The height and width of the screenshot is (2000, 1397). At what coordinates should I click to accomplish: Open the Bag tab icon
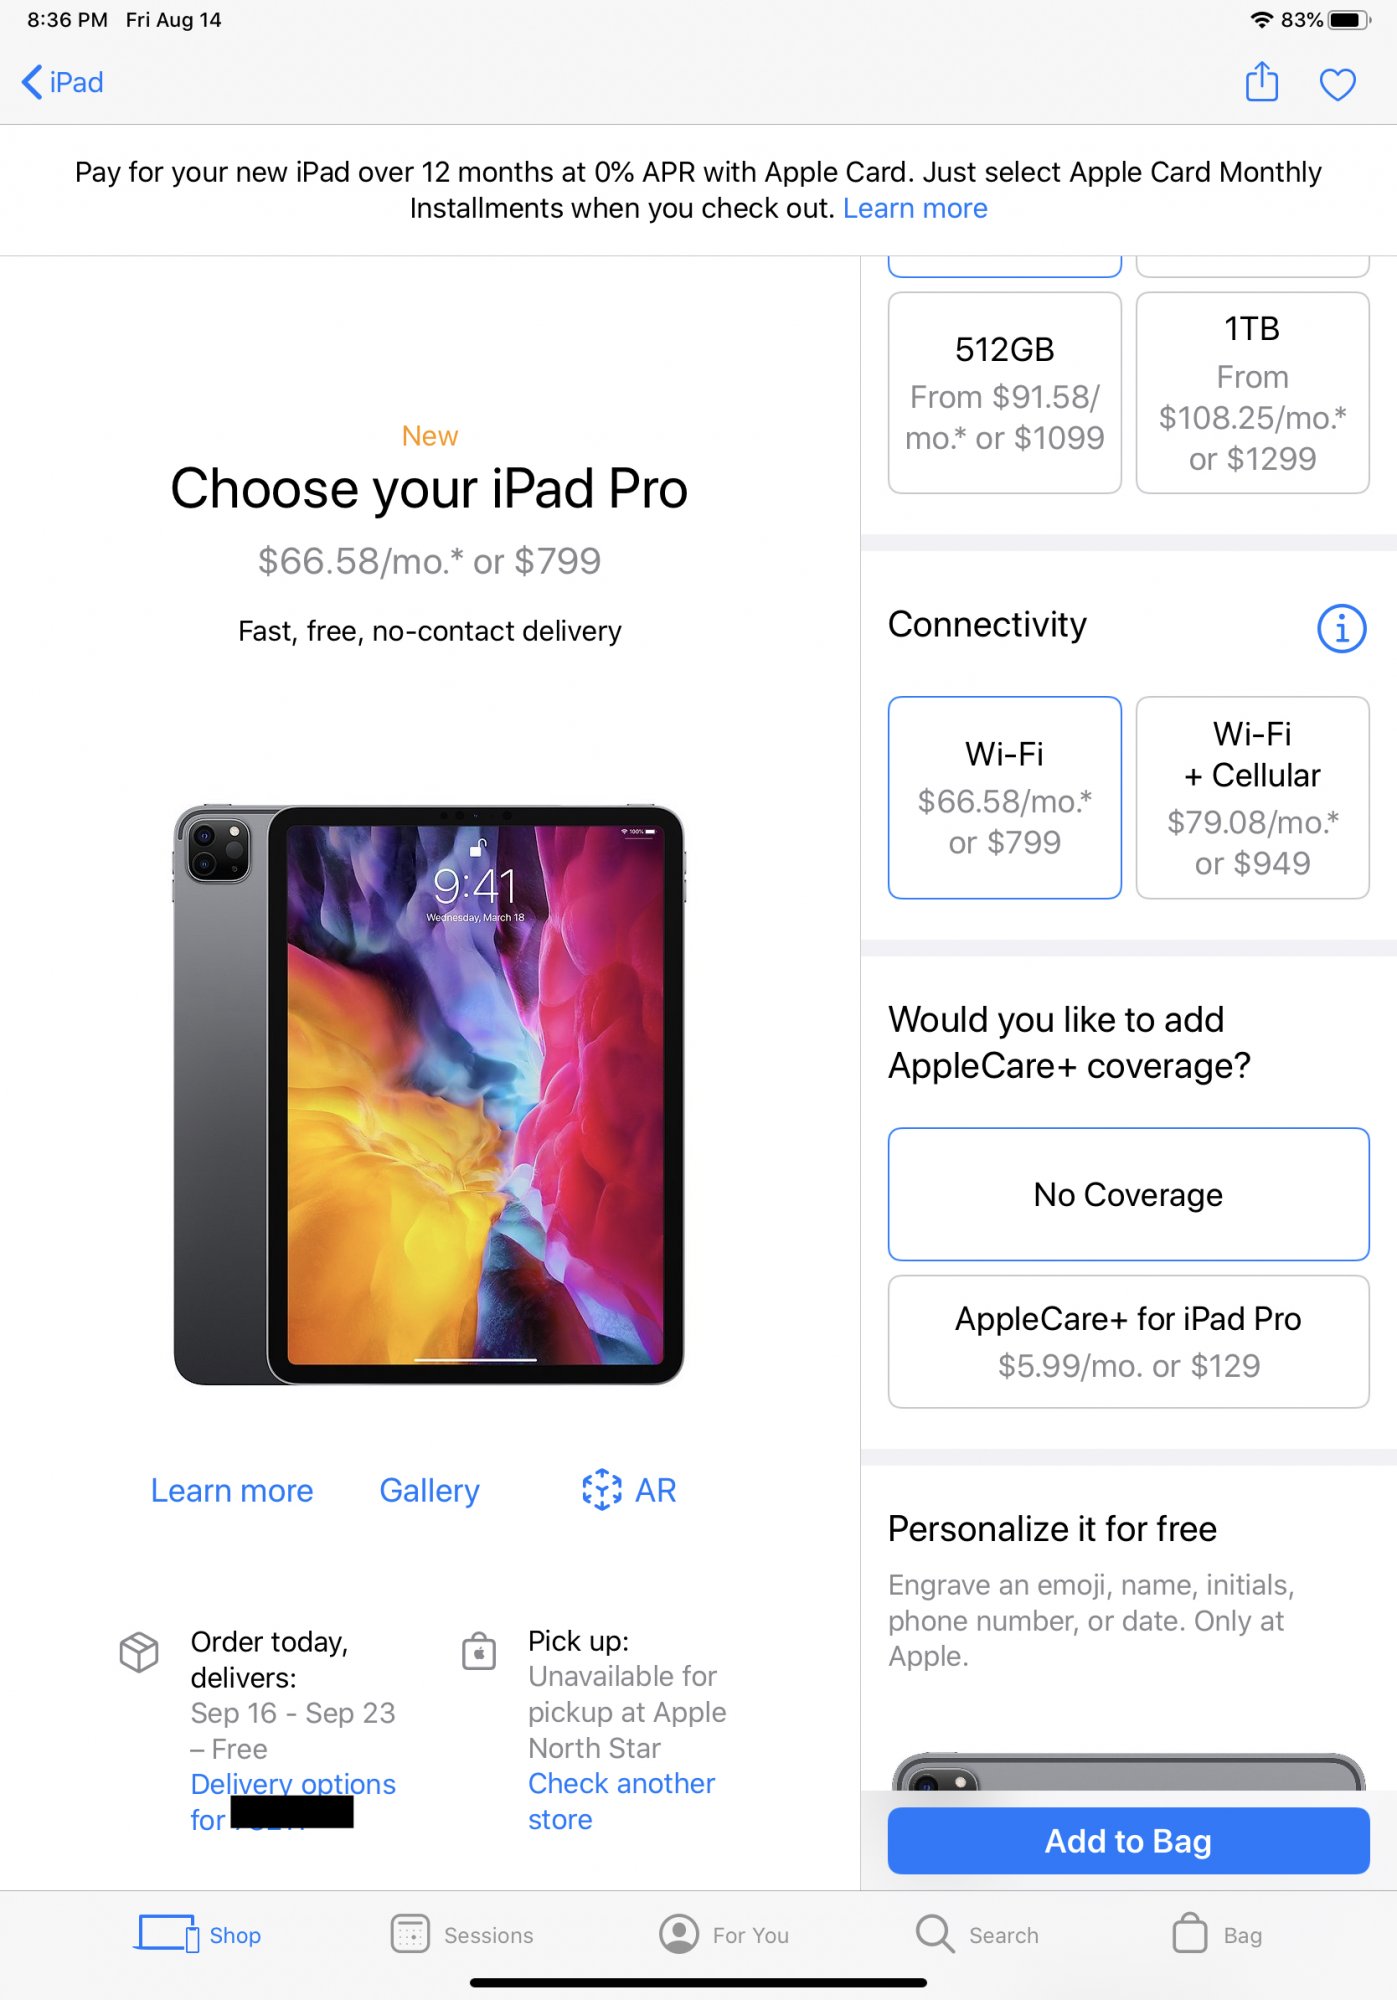[1190, 1933]
